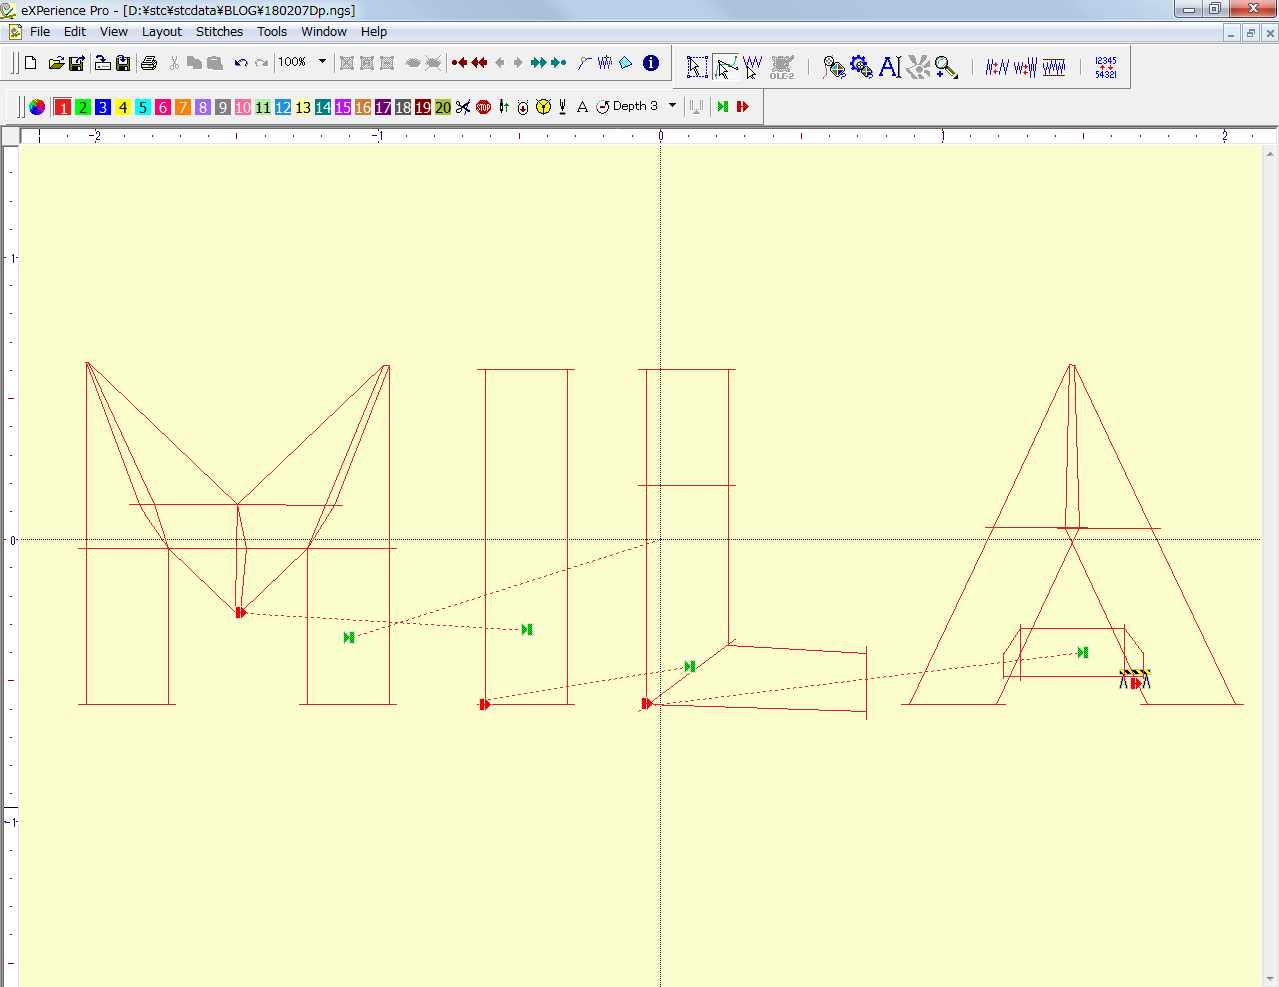
Task: Click the needle up/down command icon
Action: point(504,107)
